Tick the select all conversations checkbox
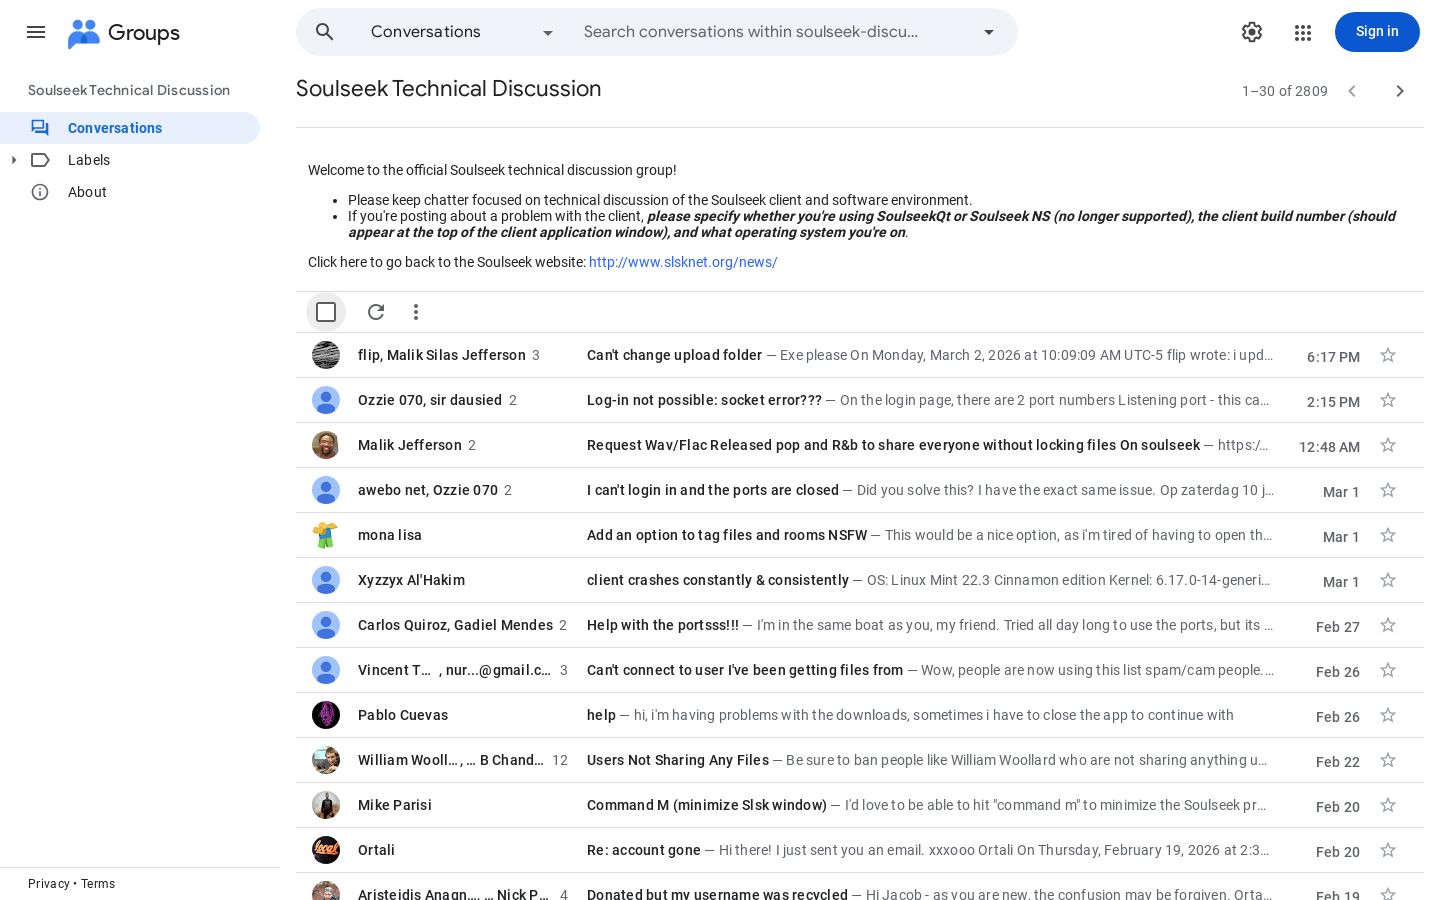This screenshot has width=1440, height=900. click(x=326, y=312)
